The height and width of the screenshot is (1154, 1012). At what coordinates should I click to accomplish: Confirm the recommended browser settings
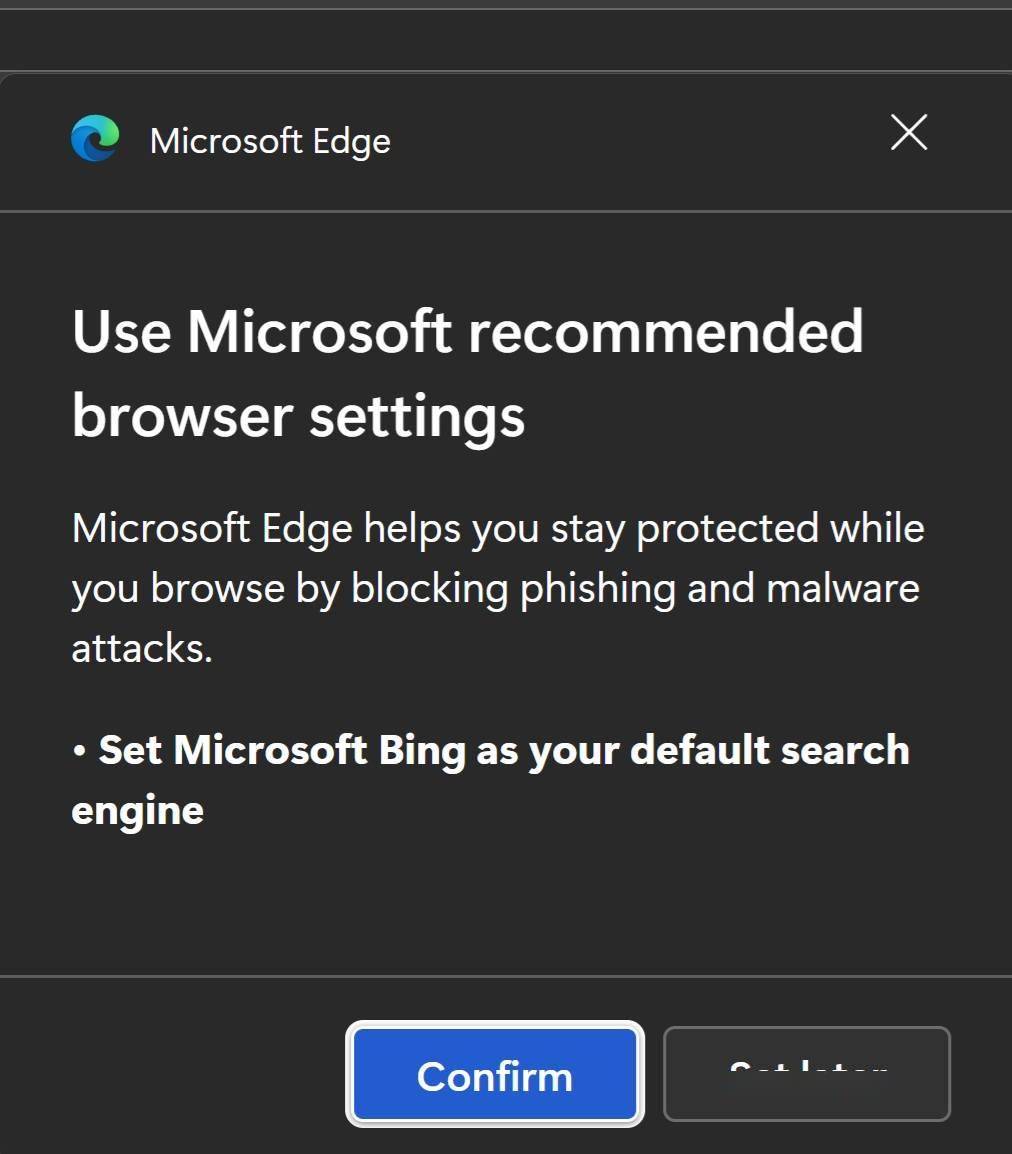(495, 1074)
